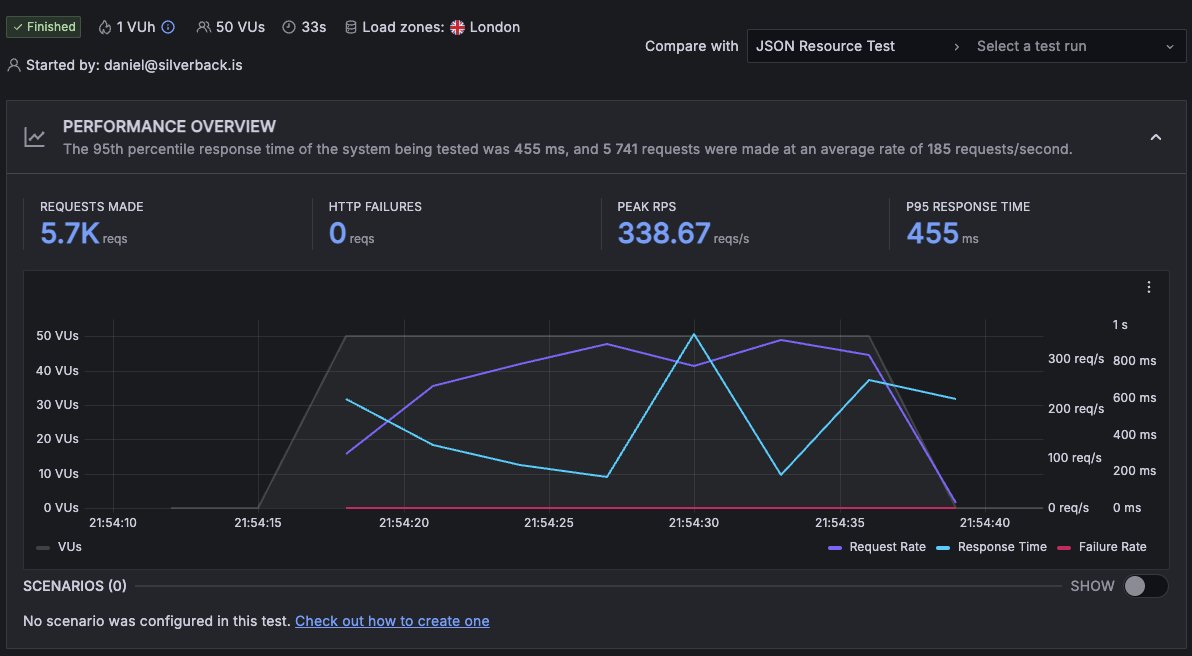1192x656 pixels.
Task: Click the 21:54:35 time axis label
Action: [840, 523]
